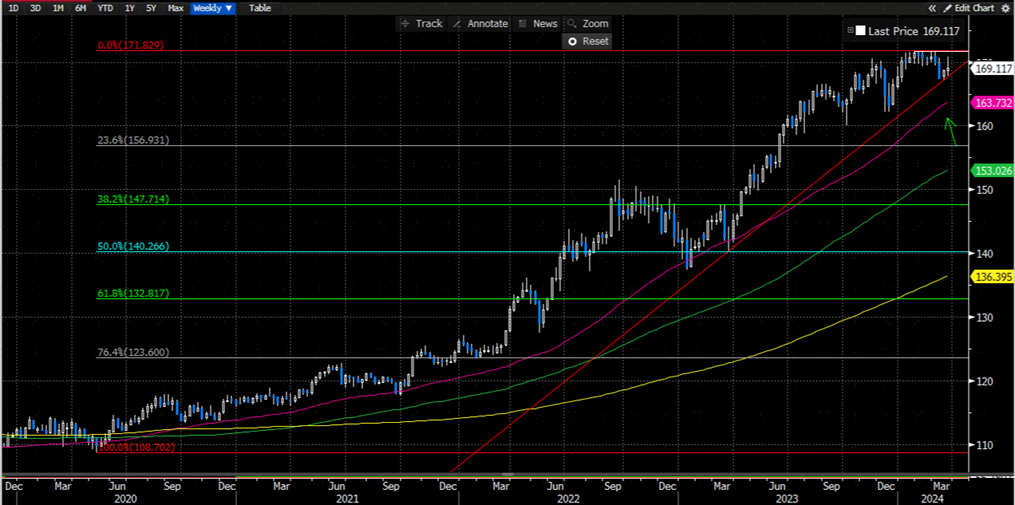
Task: Open the Weekly periodicity dropdown
Action: tap(213, 8)
